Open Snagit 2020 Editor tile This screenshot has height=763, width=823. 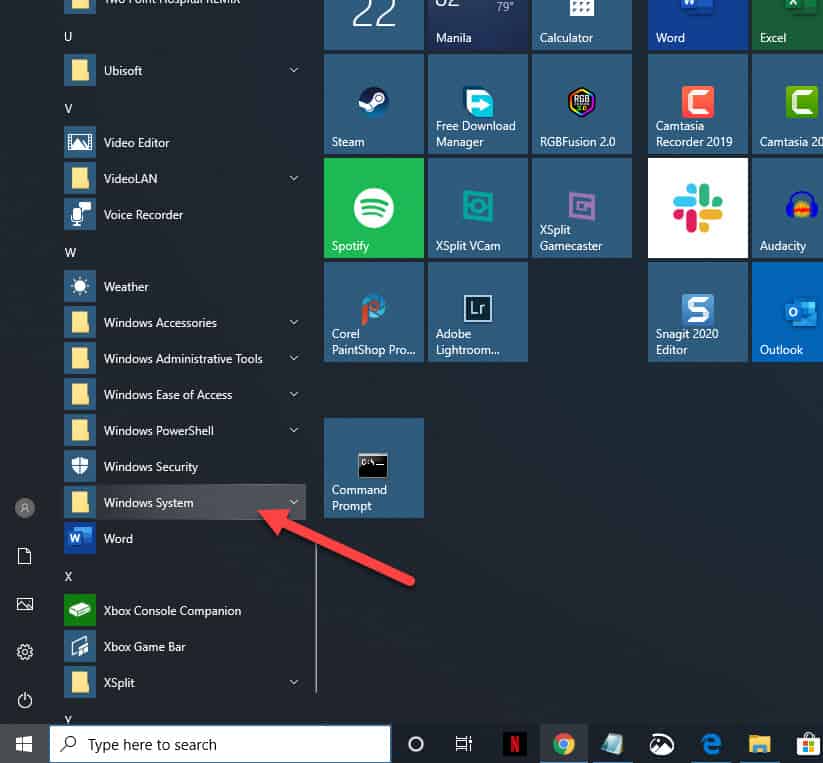click(x=698, y=312)
